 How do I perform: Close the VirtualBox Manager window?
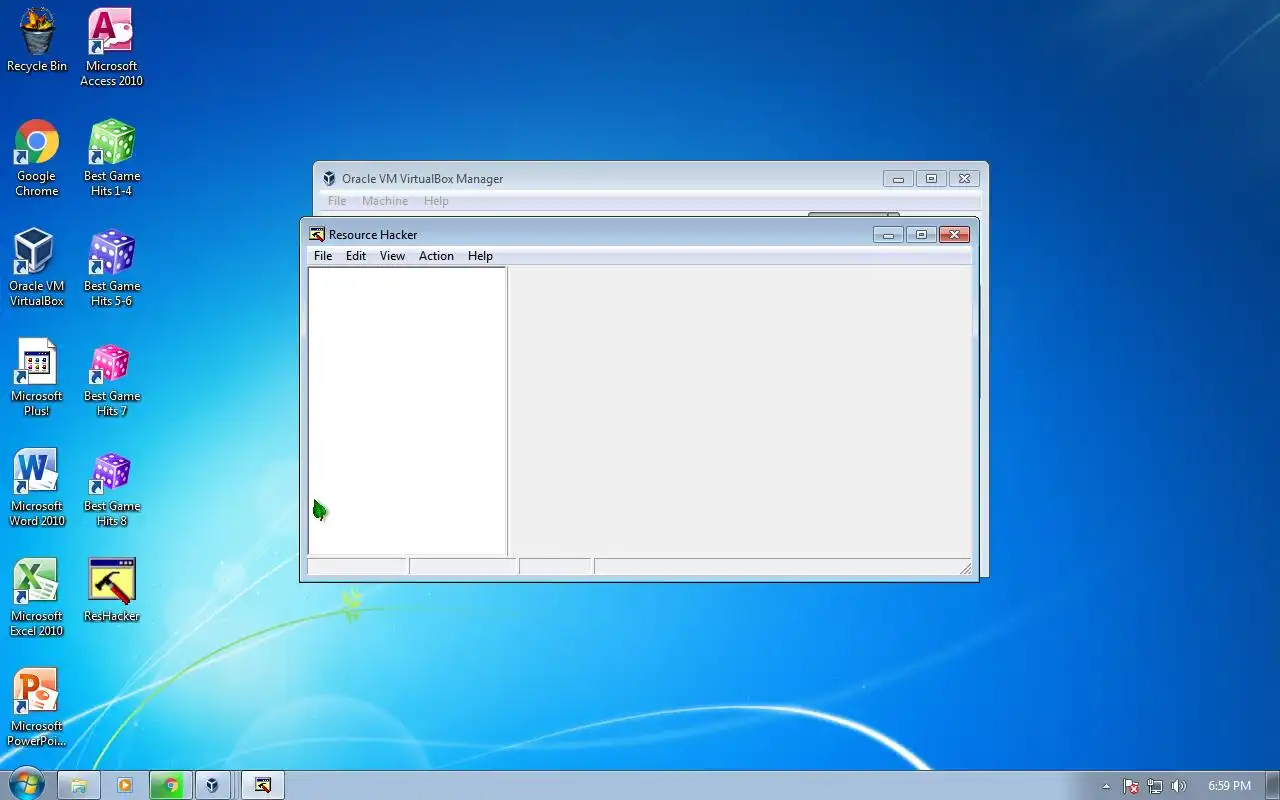[964, 179]
